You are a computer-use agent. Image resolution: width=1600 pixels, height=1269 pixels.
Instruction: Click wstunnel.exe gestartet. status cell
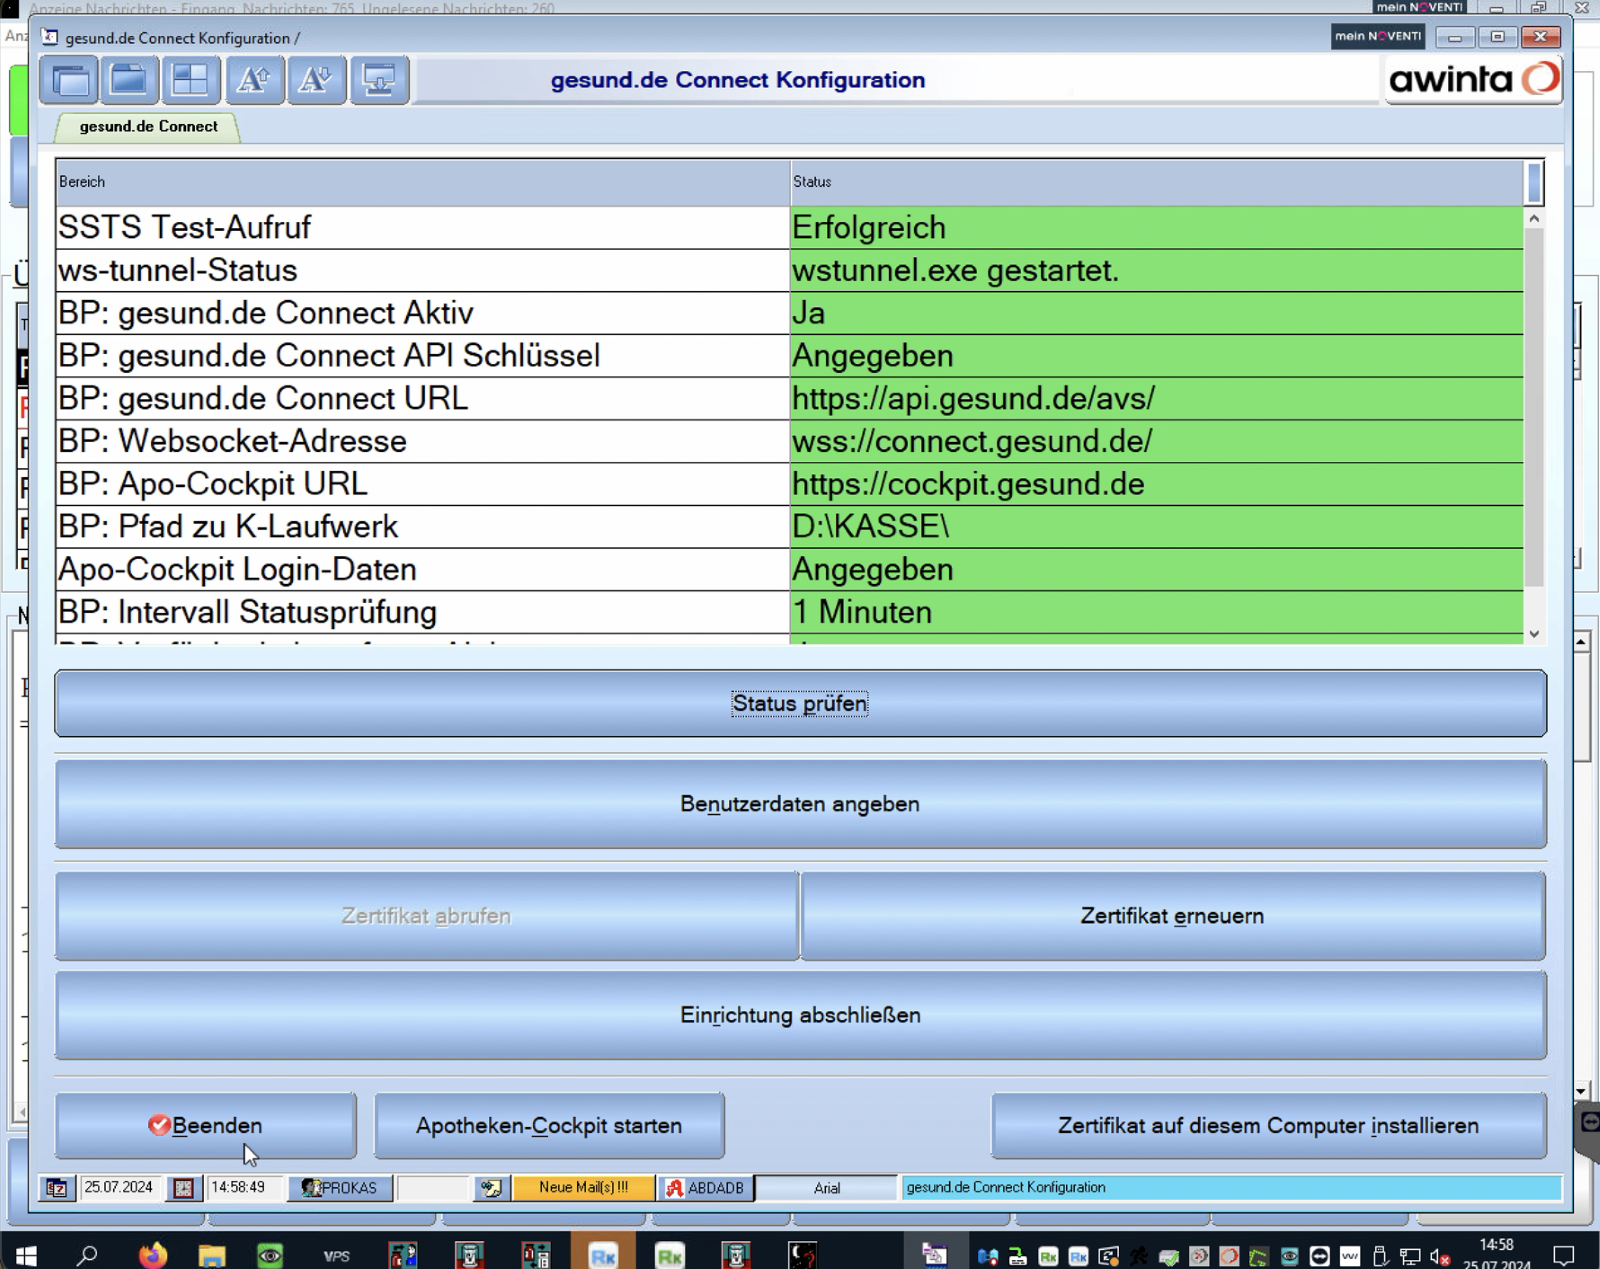coord(1156,270)
